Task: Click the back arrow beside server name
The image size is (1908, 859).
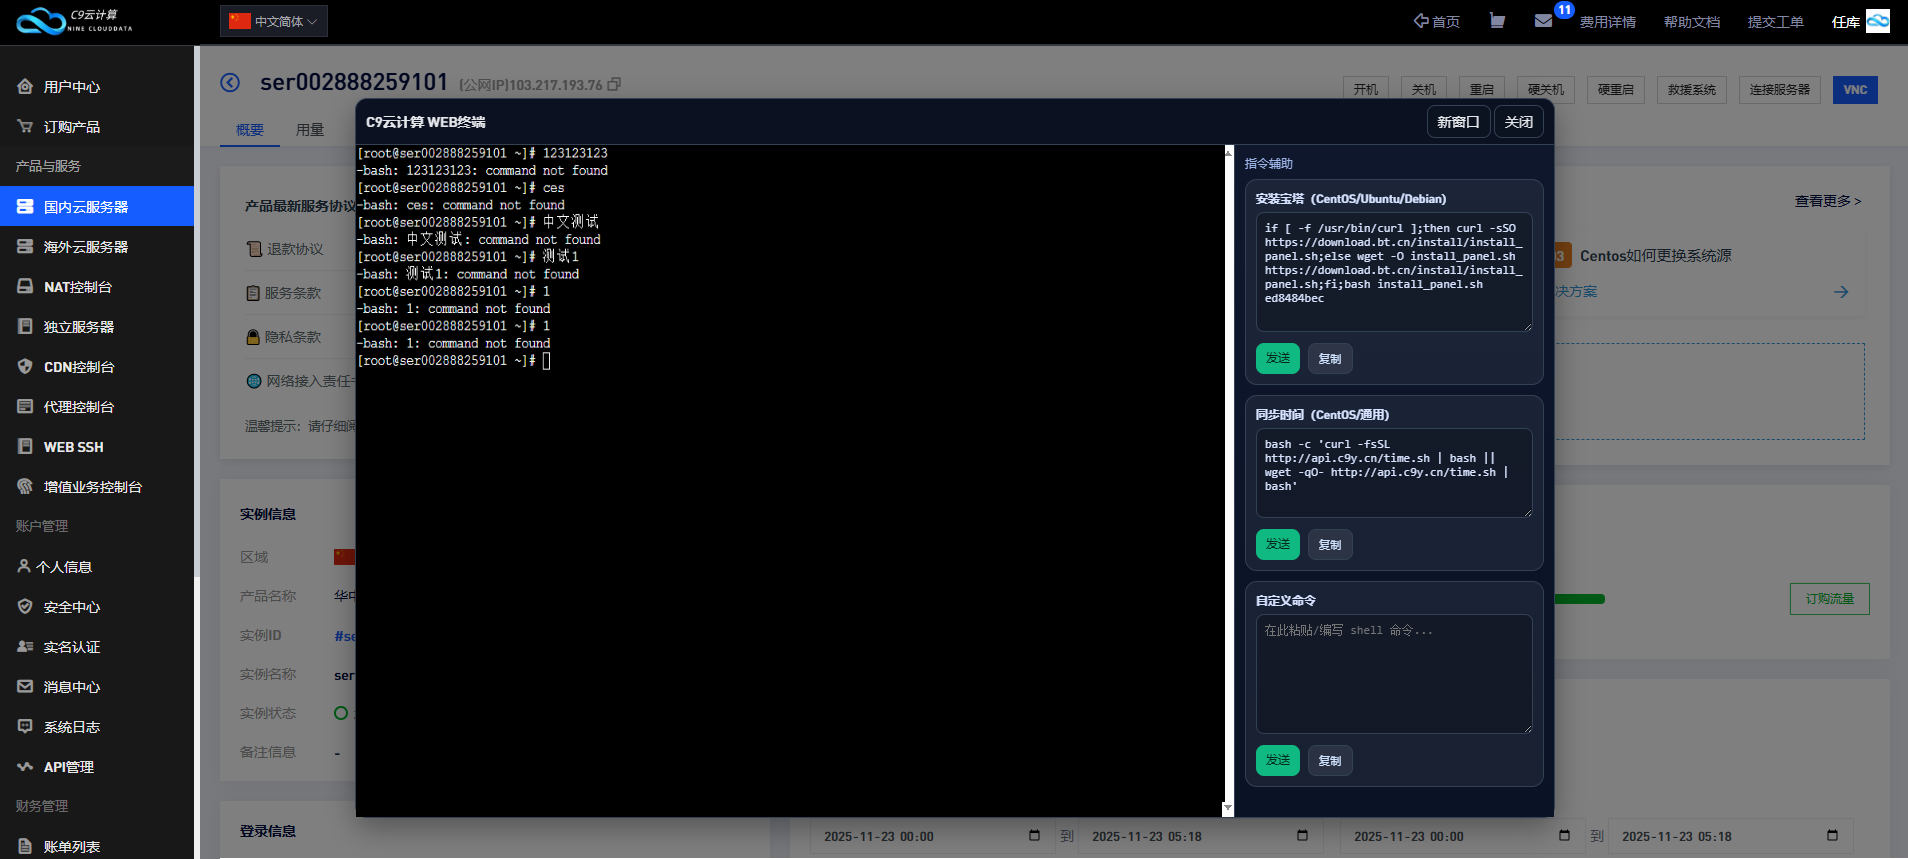Action: pyautogui.click(x=230, y=82)
